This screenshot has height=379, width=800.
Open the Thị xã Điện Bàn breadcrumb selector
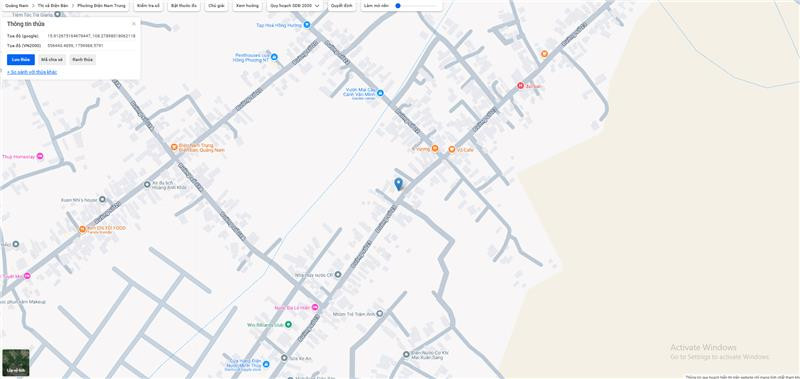(x=53, y=6)
